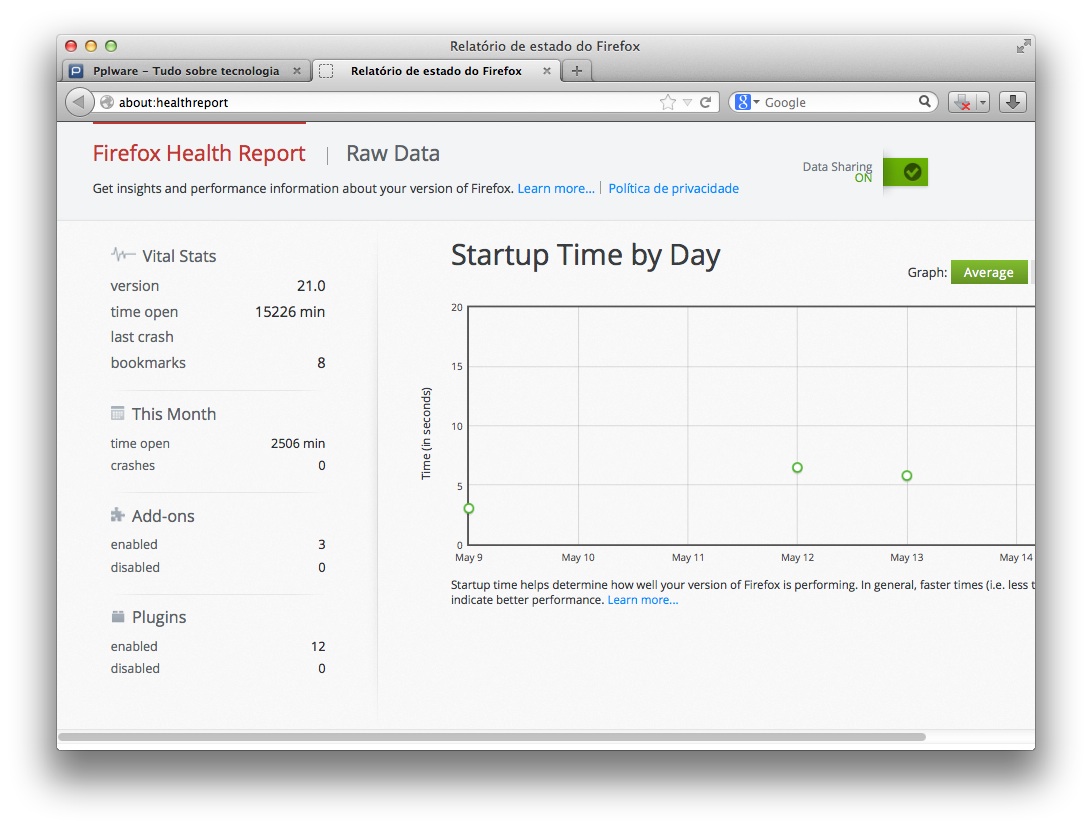Click the May 13 data point
The image size is (1092, 829).
[x=907, y=476]
